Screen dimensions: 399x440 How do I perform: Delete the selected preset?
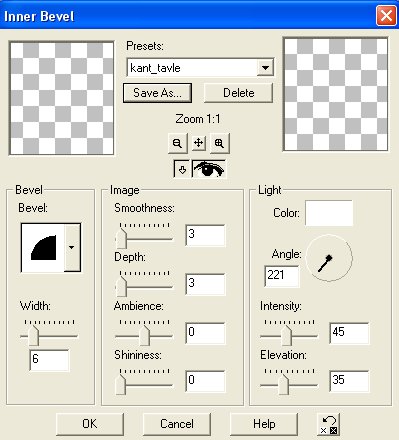(x=238, y=93)
